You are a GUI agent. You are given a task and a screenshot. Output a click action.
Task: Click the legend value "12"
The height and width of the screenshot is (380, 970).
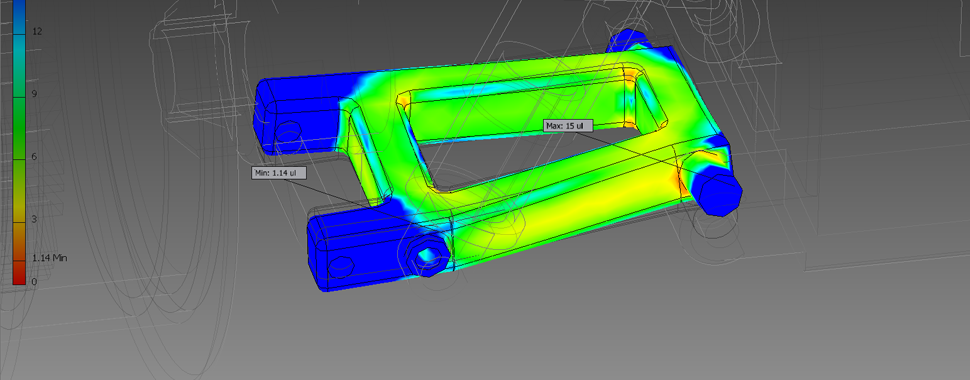coord(37,32)
